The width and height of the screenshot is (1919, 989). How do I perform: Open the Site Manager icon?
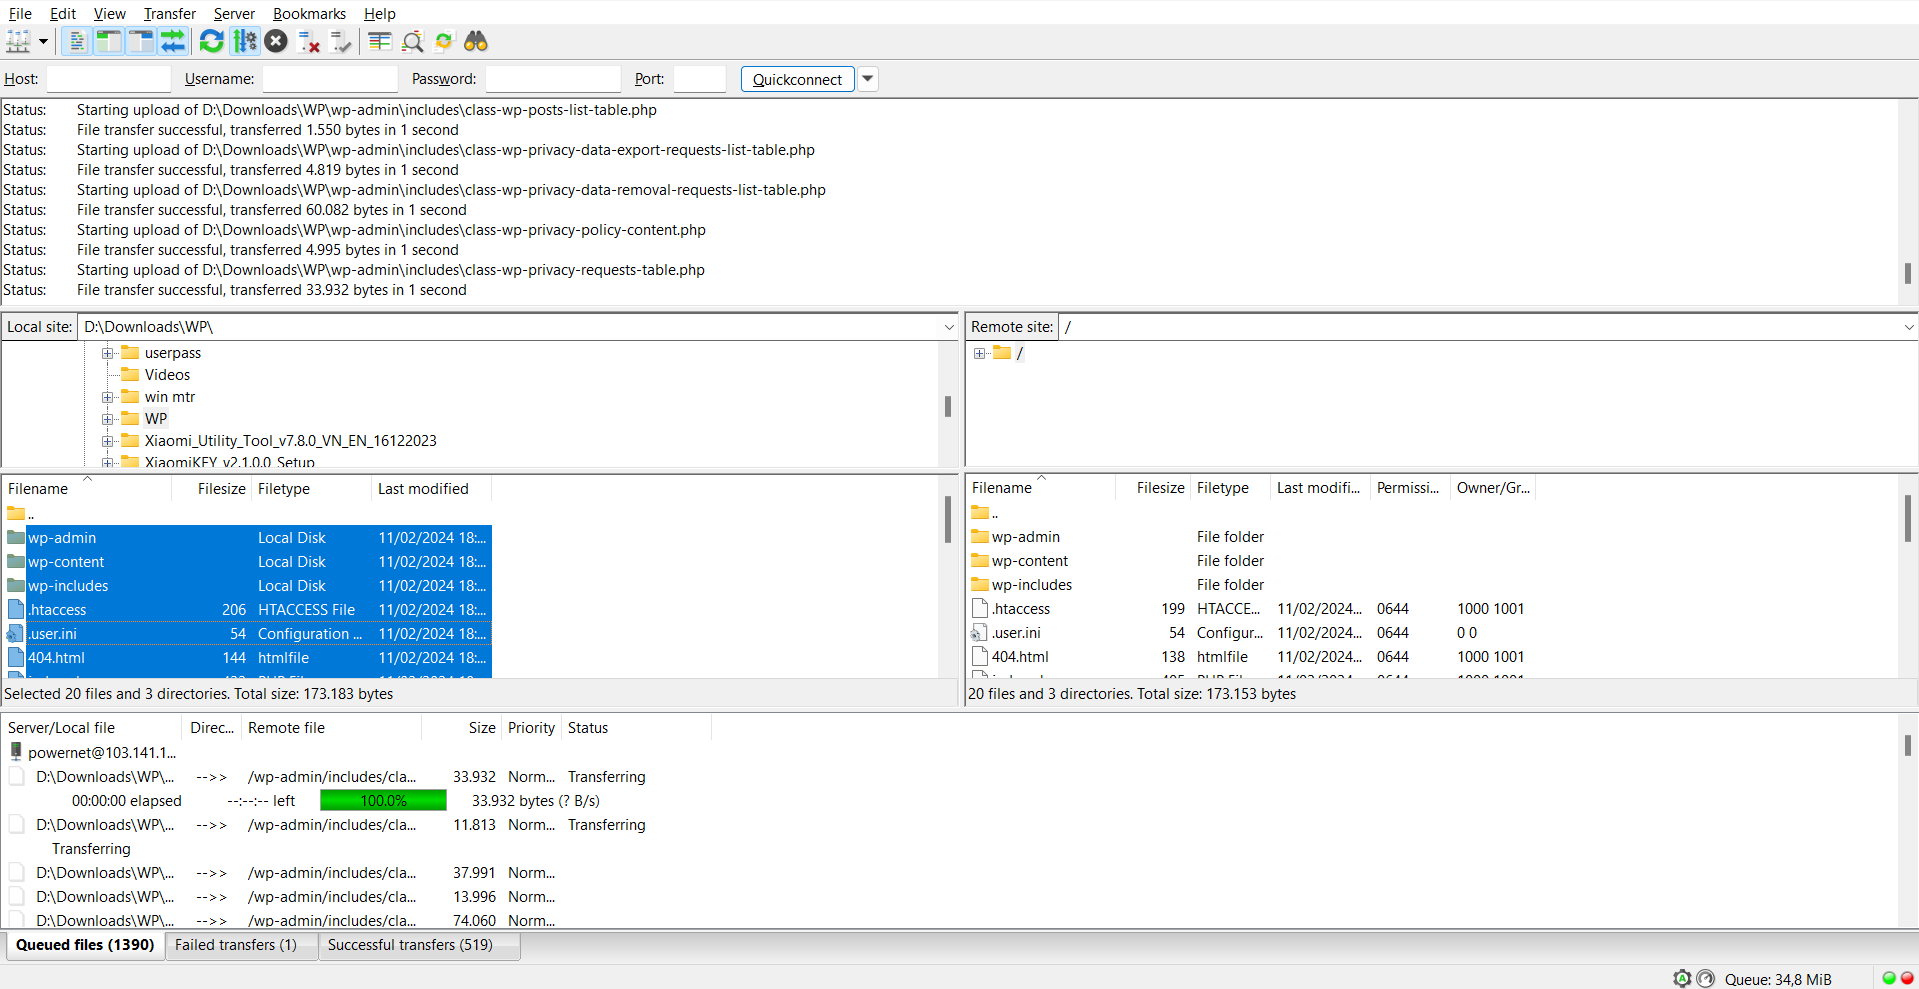[18, 41]
